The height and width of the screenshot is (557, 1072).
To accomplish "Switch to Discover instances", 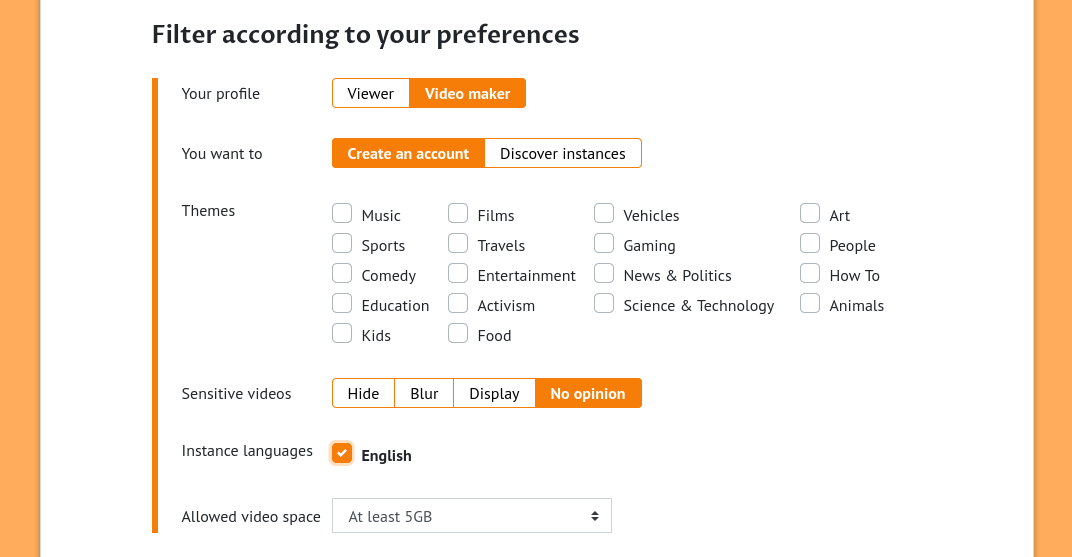I will (562, 153).
